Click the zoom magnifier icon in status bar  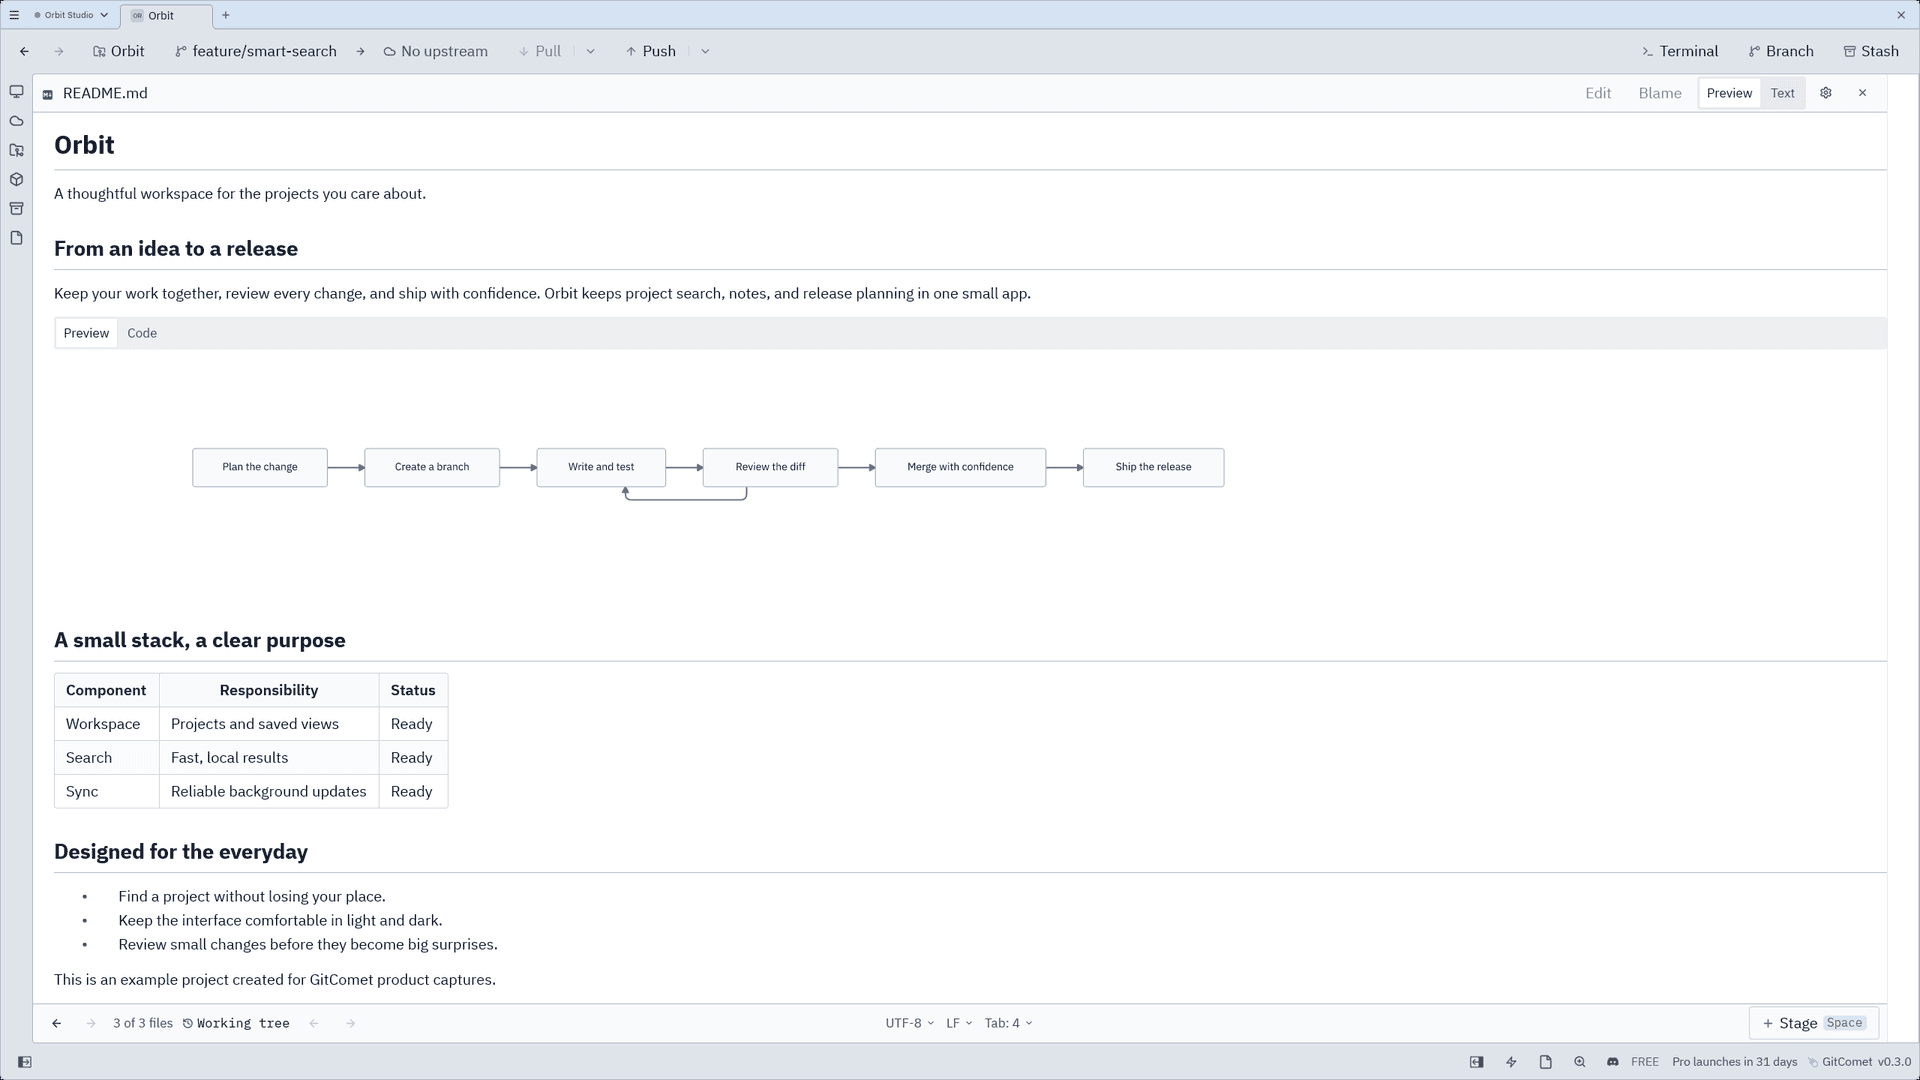tap(1579, 1062)
